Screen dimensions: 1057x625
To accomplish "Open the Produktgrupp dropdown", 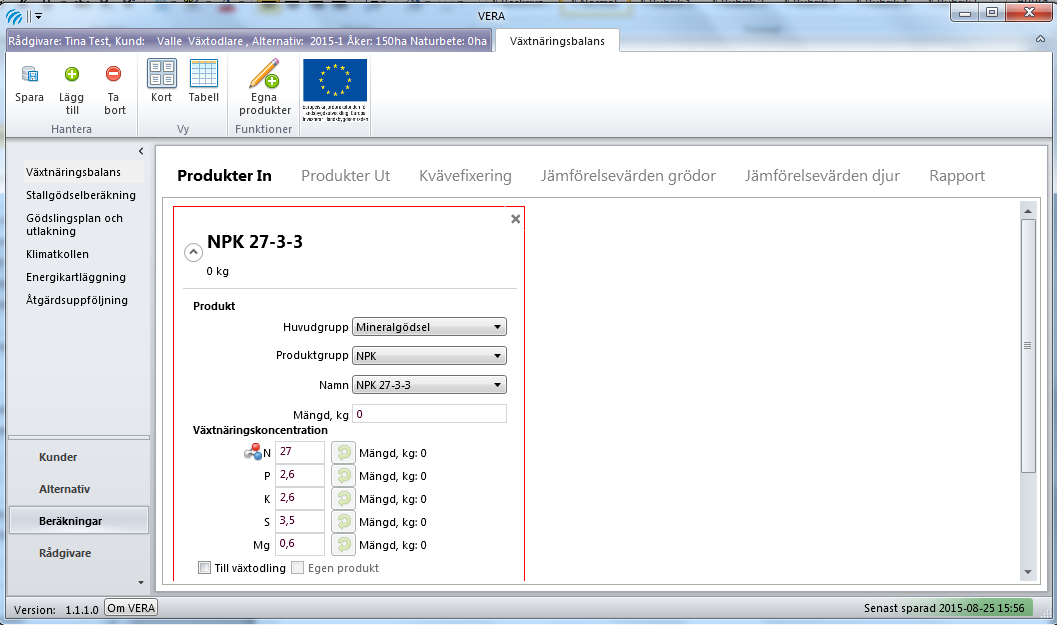I will click(x=429, y=355).
